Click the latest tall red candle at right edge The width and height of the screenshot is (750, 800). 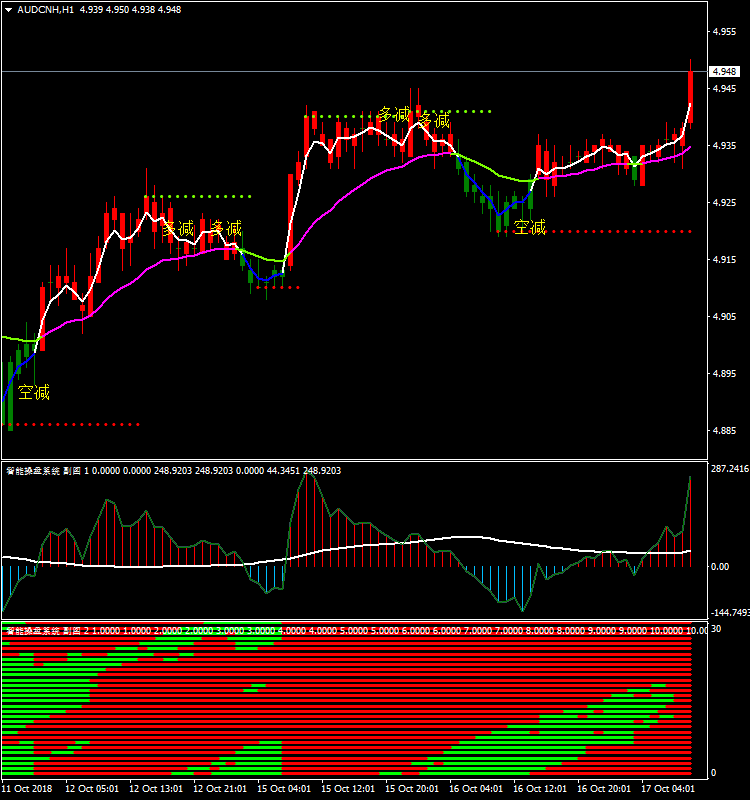[690, 95]
